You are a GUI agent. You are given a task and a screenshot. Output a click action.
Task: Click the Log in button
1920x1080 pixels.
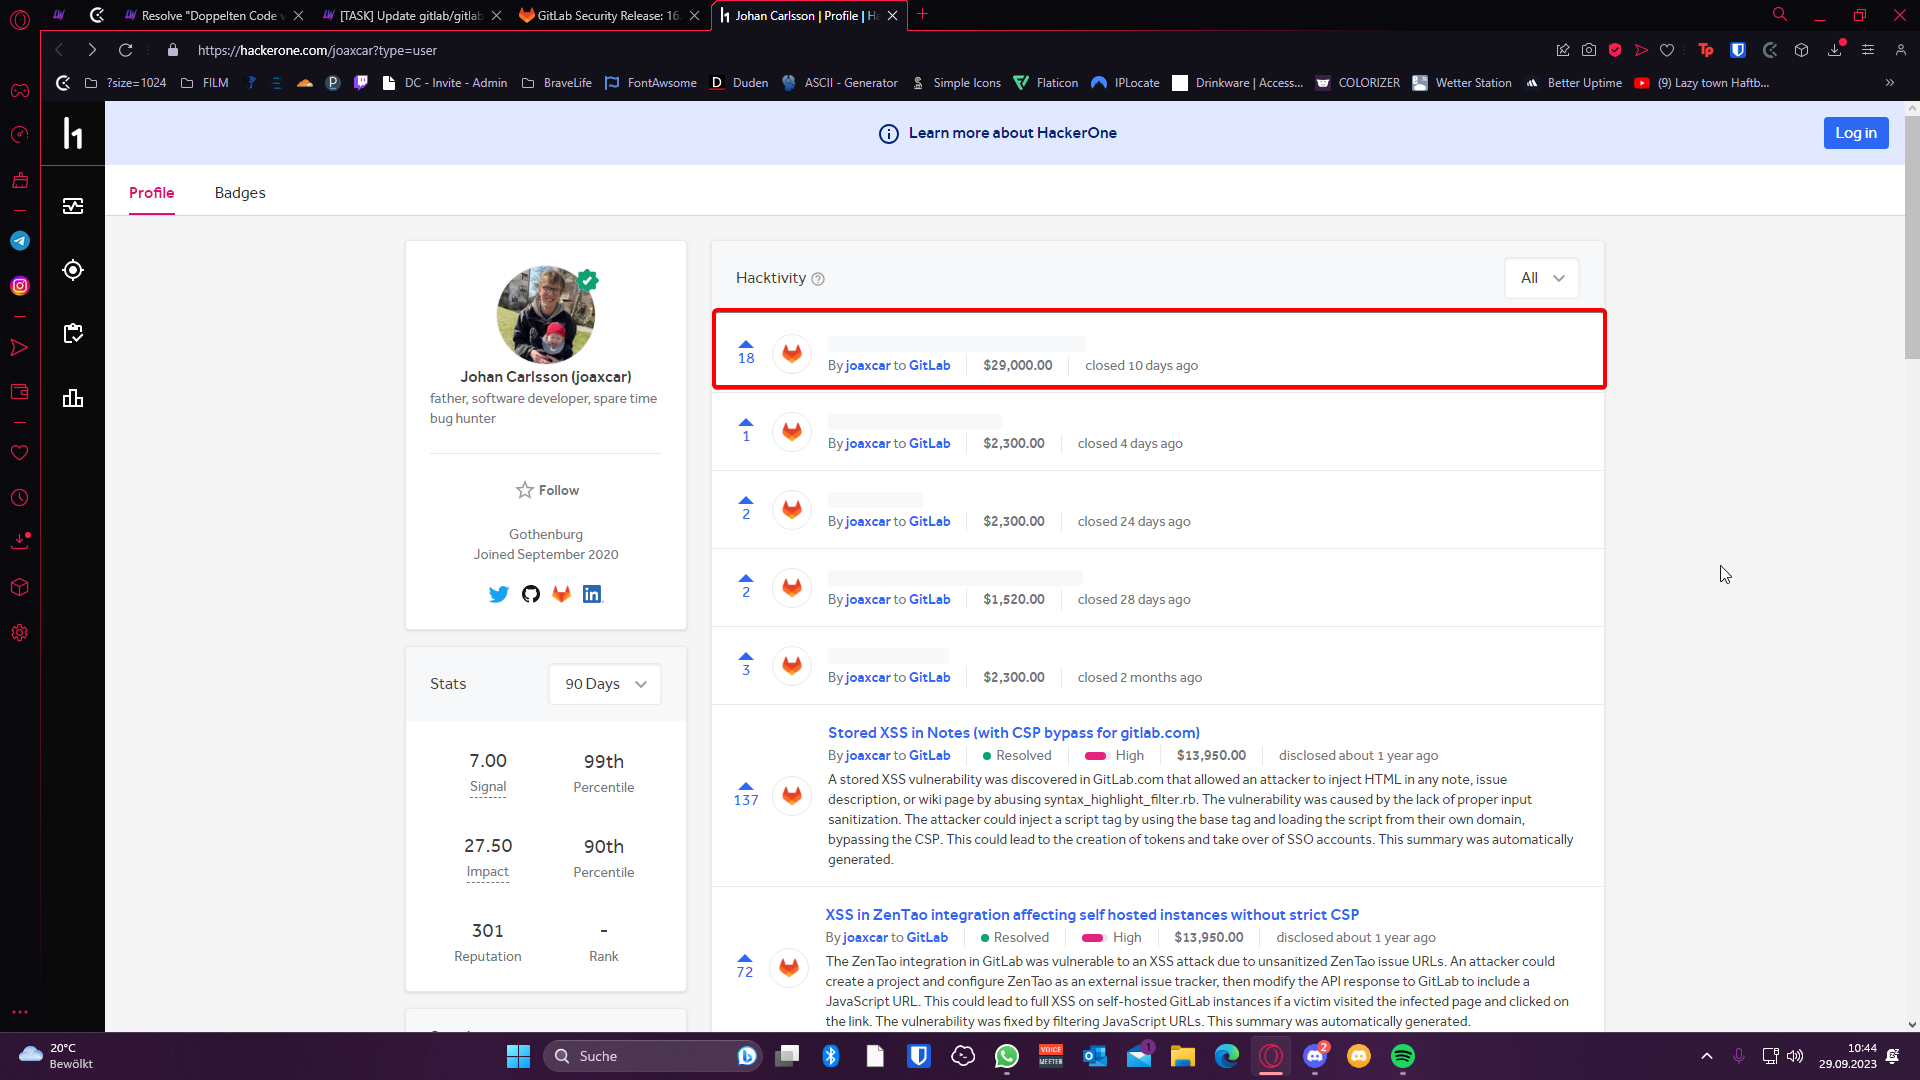1855,133
